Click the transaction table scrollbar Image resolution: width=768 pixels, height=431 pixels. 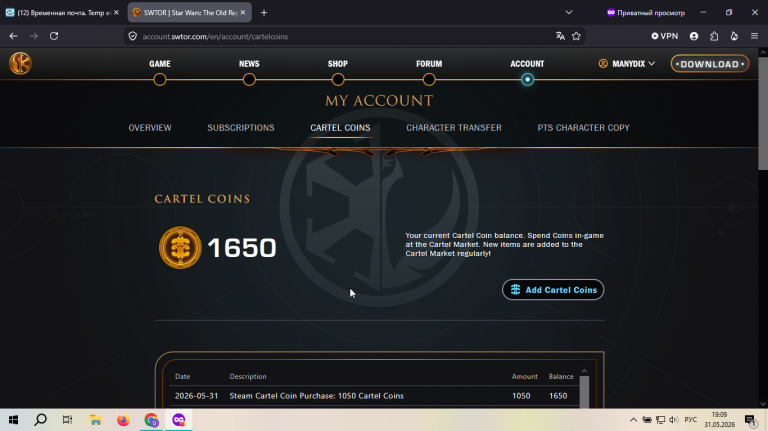pos(584,391)
